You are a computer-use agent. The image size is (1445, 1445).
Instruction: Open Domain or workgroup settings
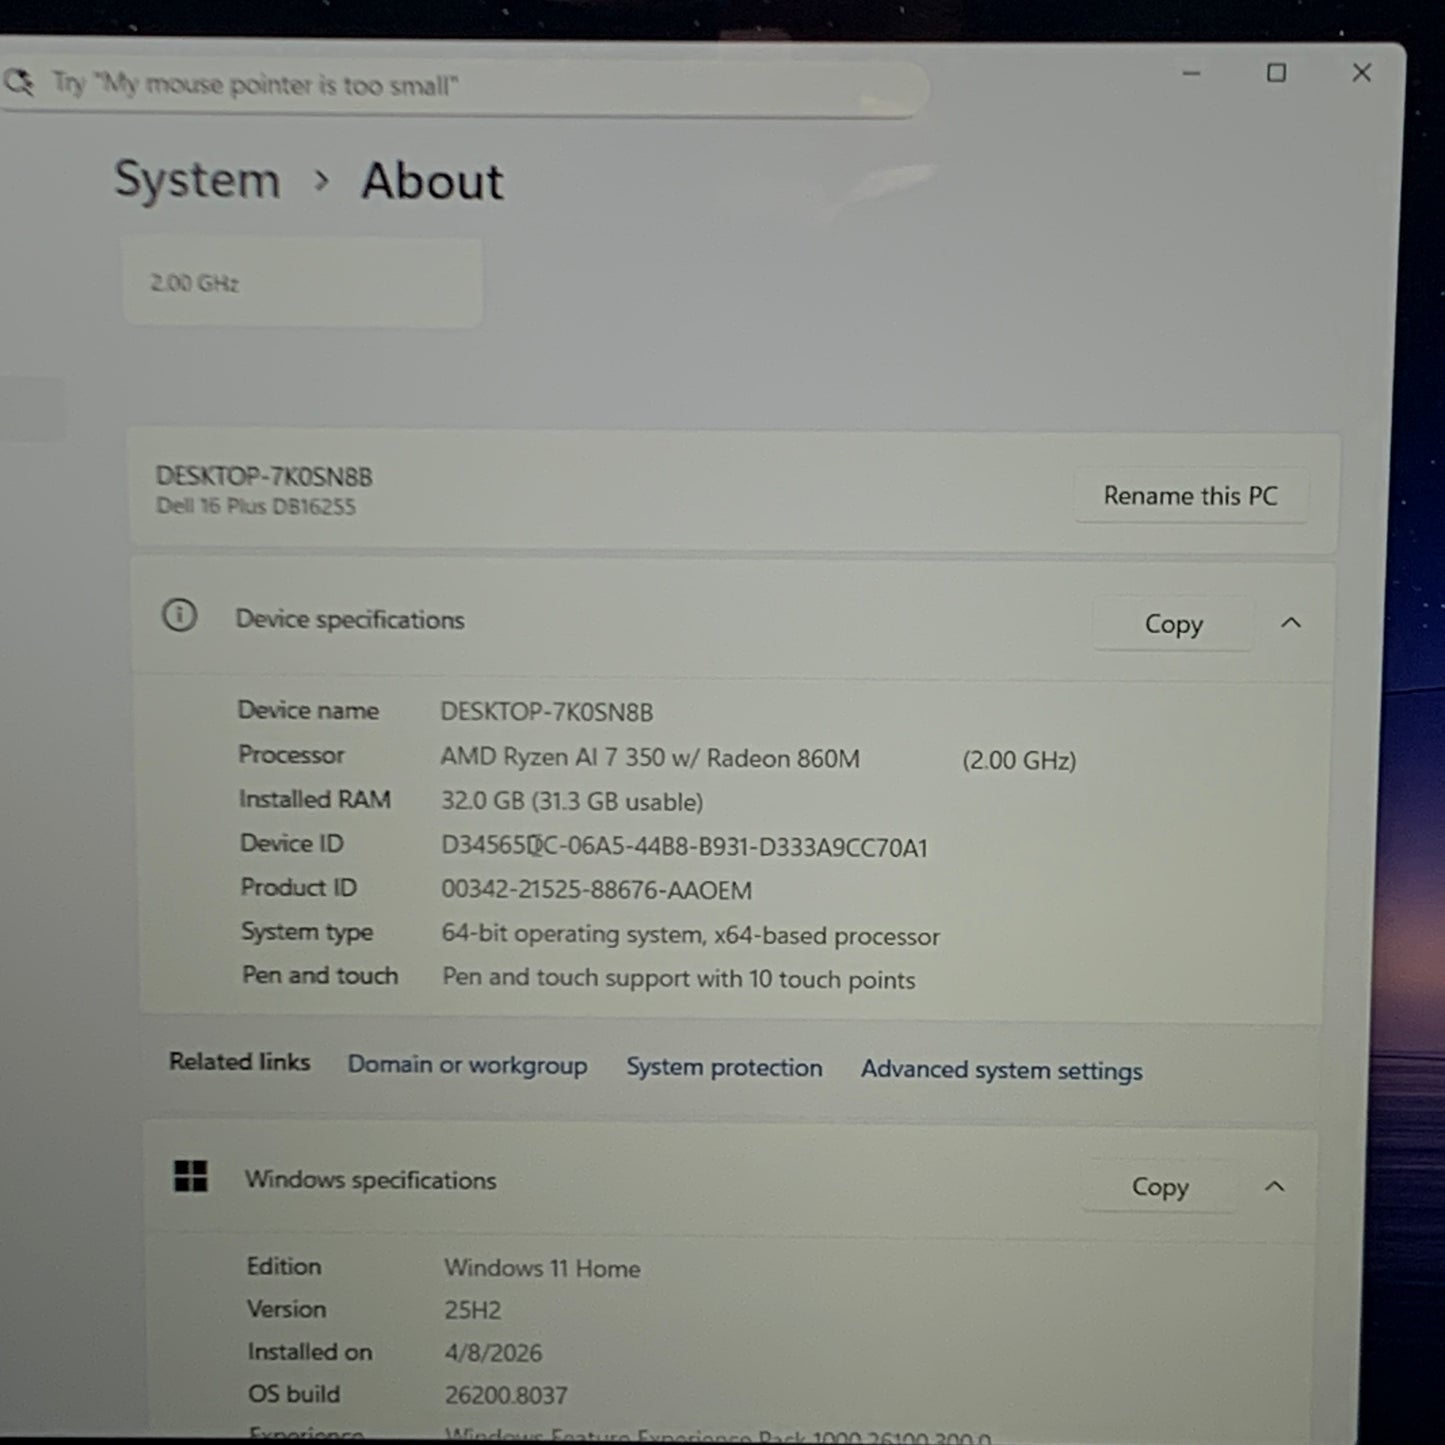[x=466, y=1065]
